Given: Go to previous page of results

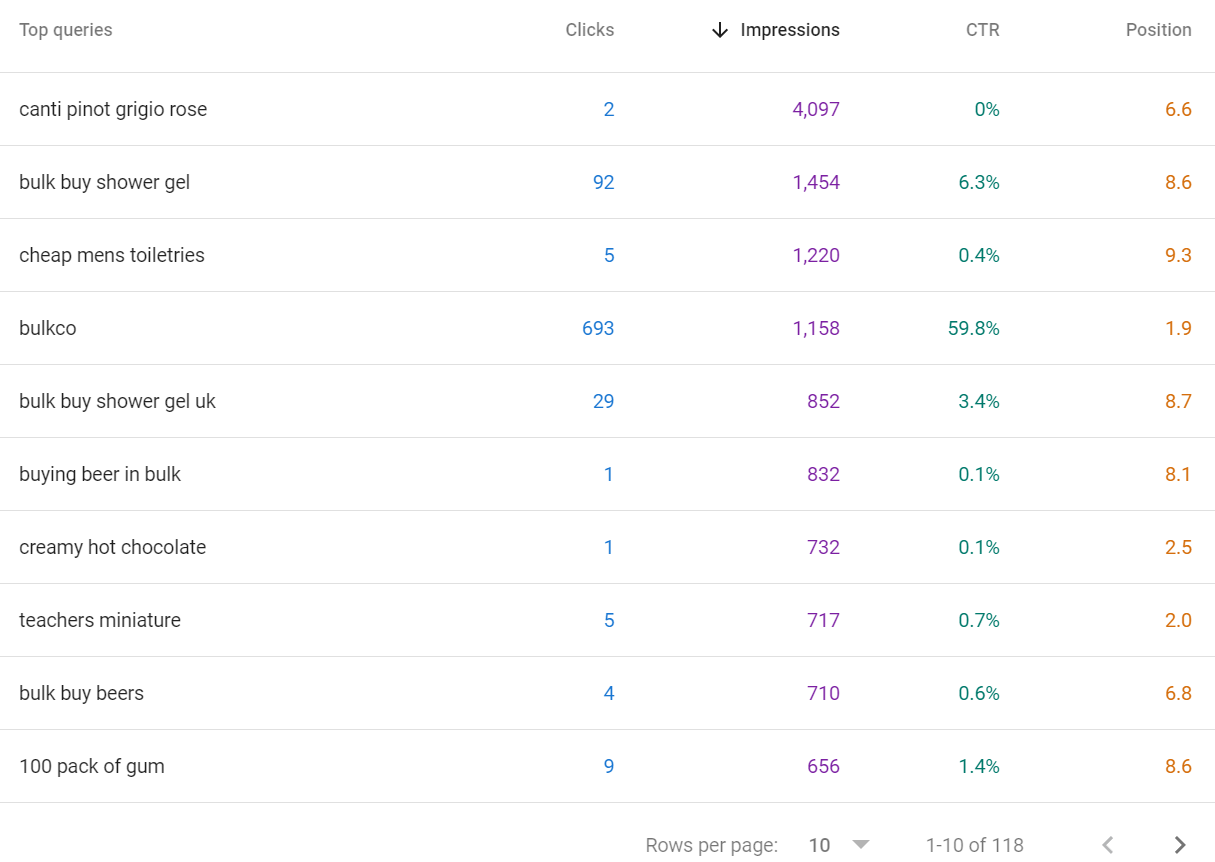Looking at the screenshot, I should coord(1107,845).
